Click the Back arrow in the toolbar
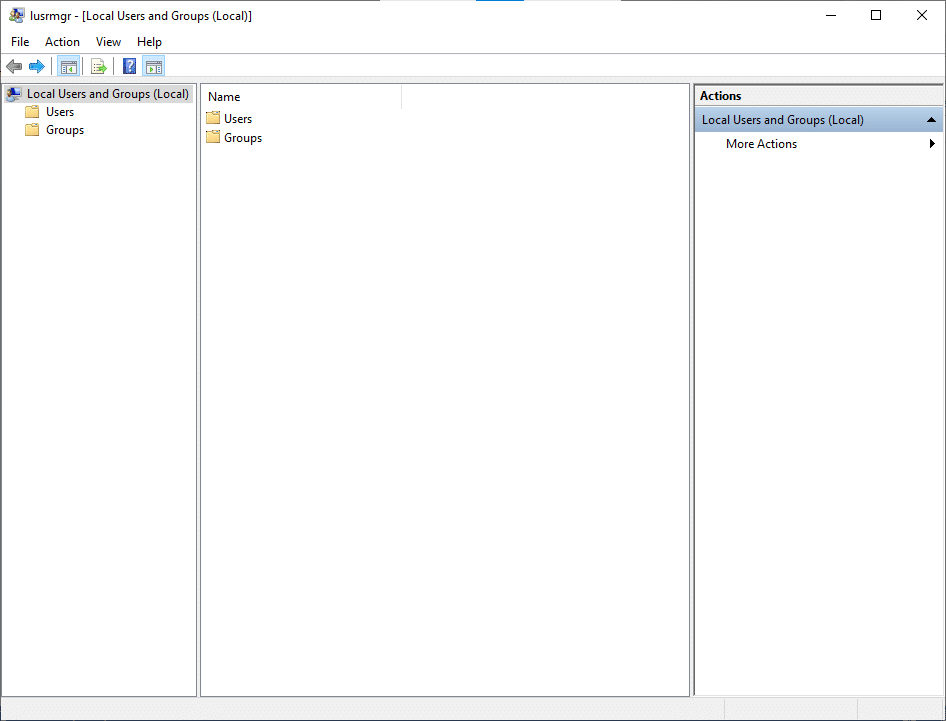This screenshot has height=721, width=946. (14, 67)
